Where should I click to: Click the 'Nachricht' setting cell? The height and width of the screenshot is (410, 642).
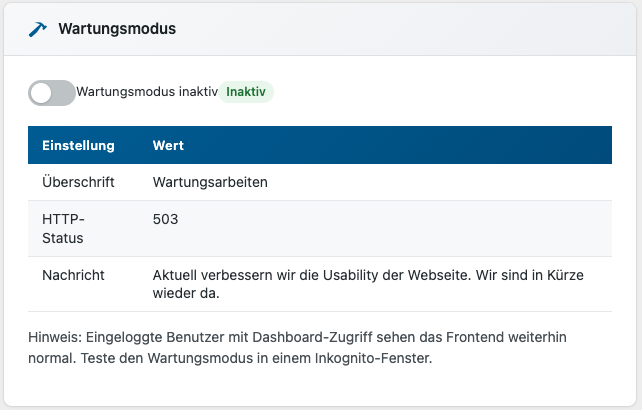click(x=73, y=275)
